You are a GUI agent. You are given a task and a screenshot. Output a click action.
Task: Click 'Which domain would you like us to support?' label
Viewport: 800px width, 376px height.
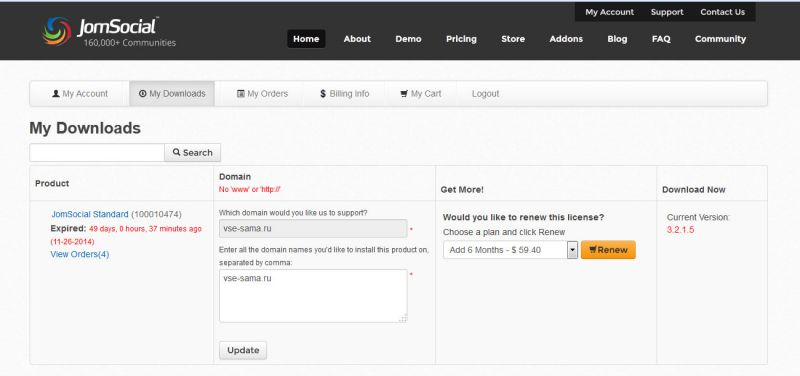click(x=293, y=212)
